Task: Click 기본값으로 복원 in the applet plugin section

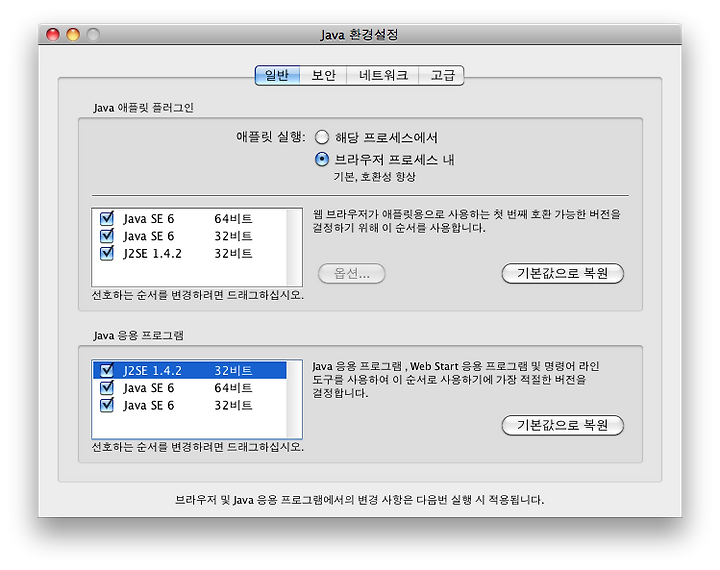Action: (562, 274)
